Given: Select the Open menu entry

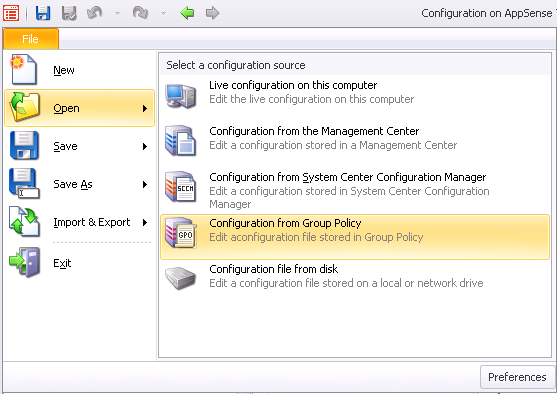Looking at the screenshot, I should 80,108.
